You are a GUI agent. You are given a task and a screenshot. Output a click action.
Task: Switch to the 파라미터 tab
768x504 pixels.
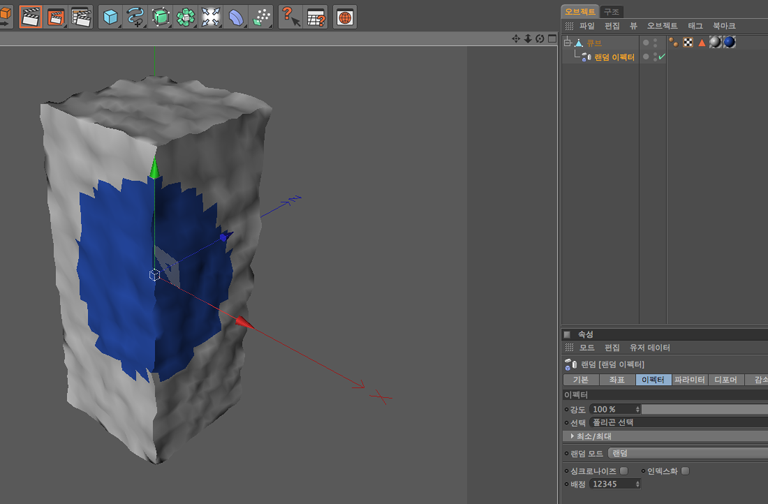point(689,380)
